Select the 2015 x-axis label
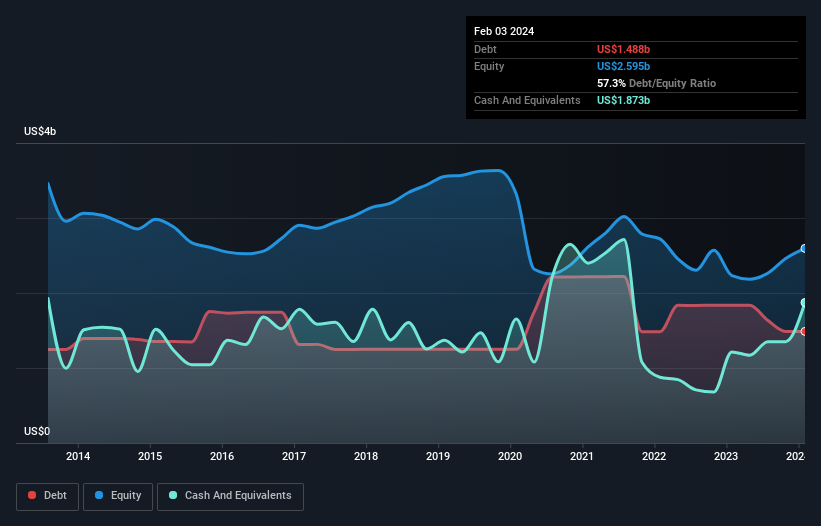 (x=150, y=456)
